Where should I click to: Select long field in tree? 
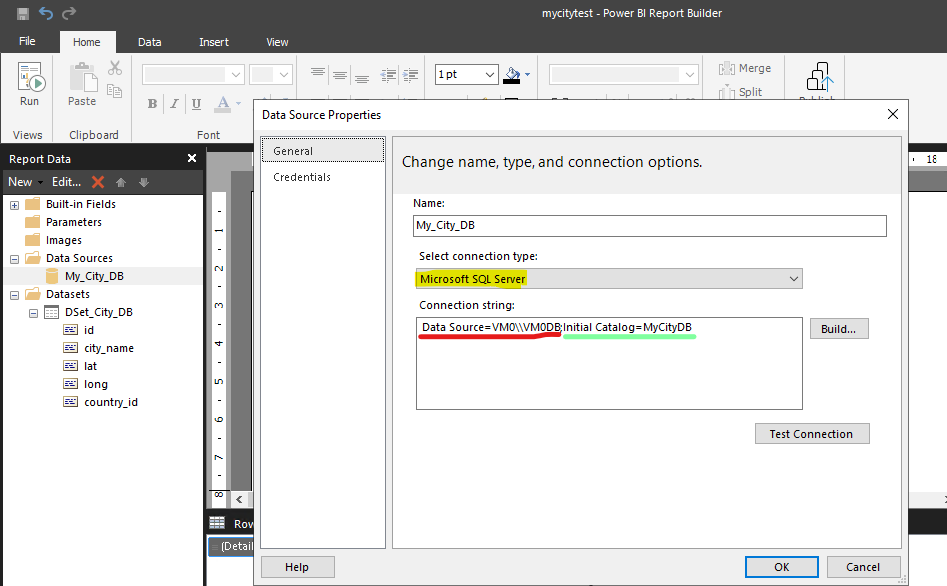tap(95, 384)
